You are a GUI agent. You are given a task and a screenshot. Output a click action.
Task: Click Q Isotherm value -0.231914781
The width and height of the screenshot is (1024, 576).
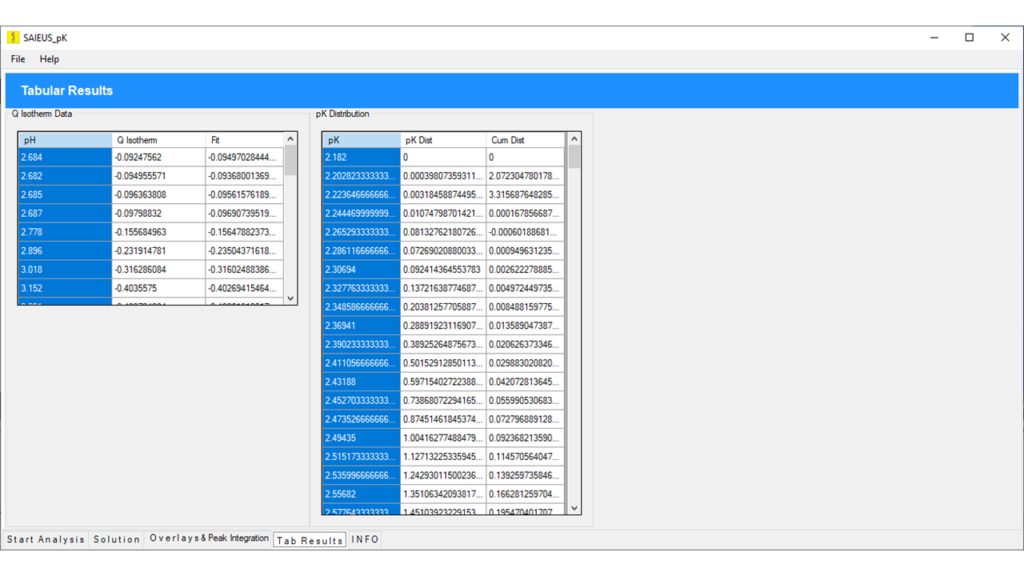[x=159, y=251]
